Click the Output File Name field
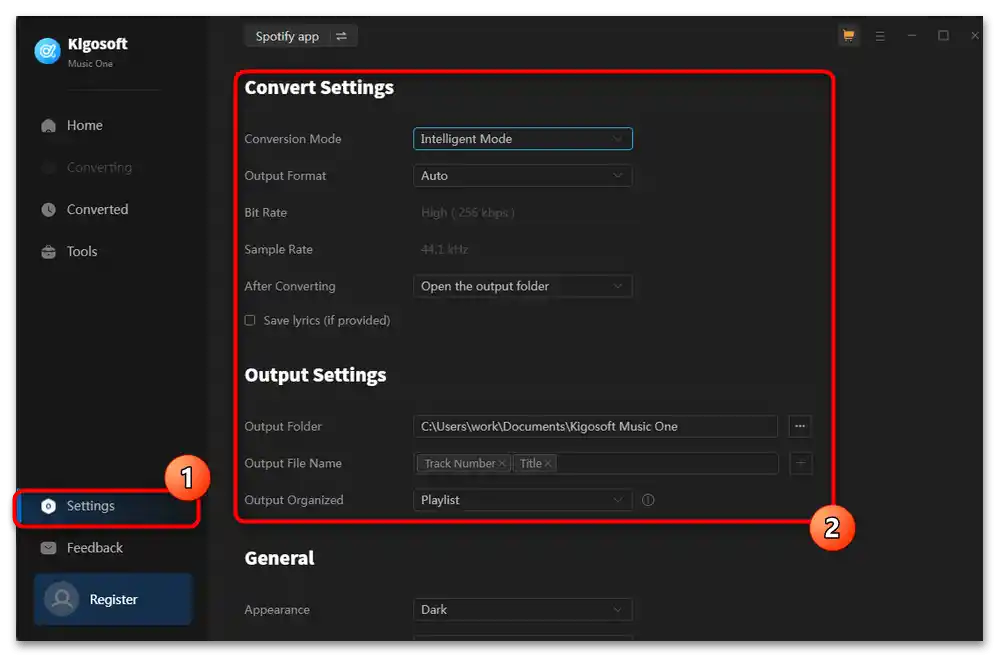999x657 pixels. [x=595, y=463]
